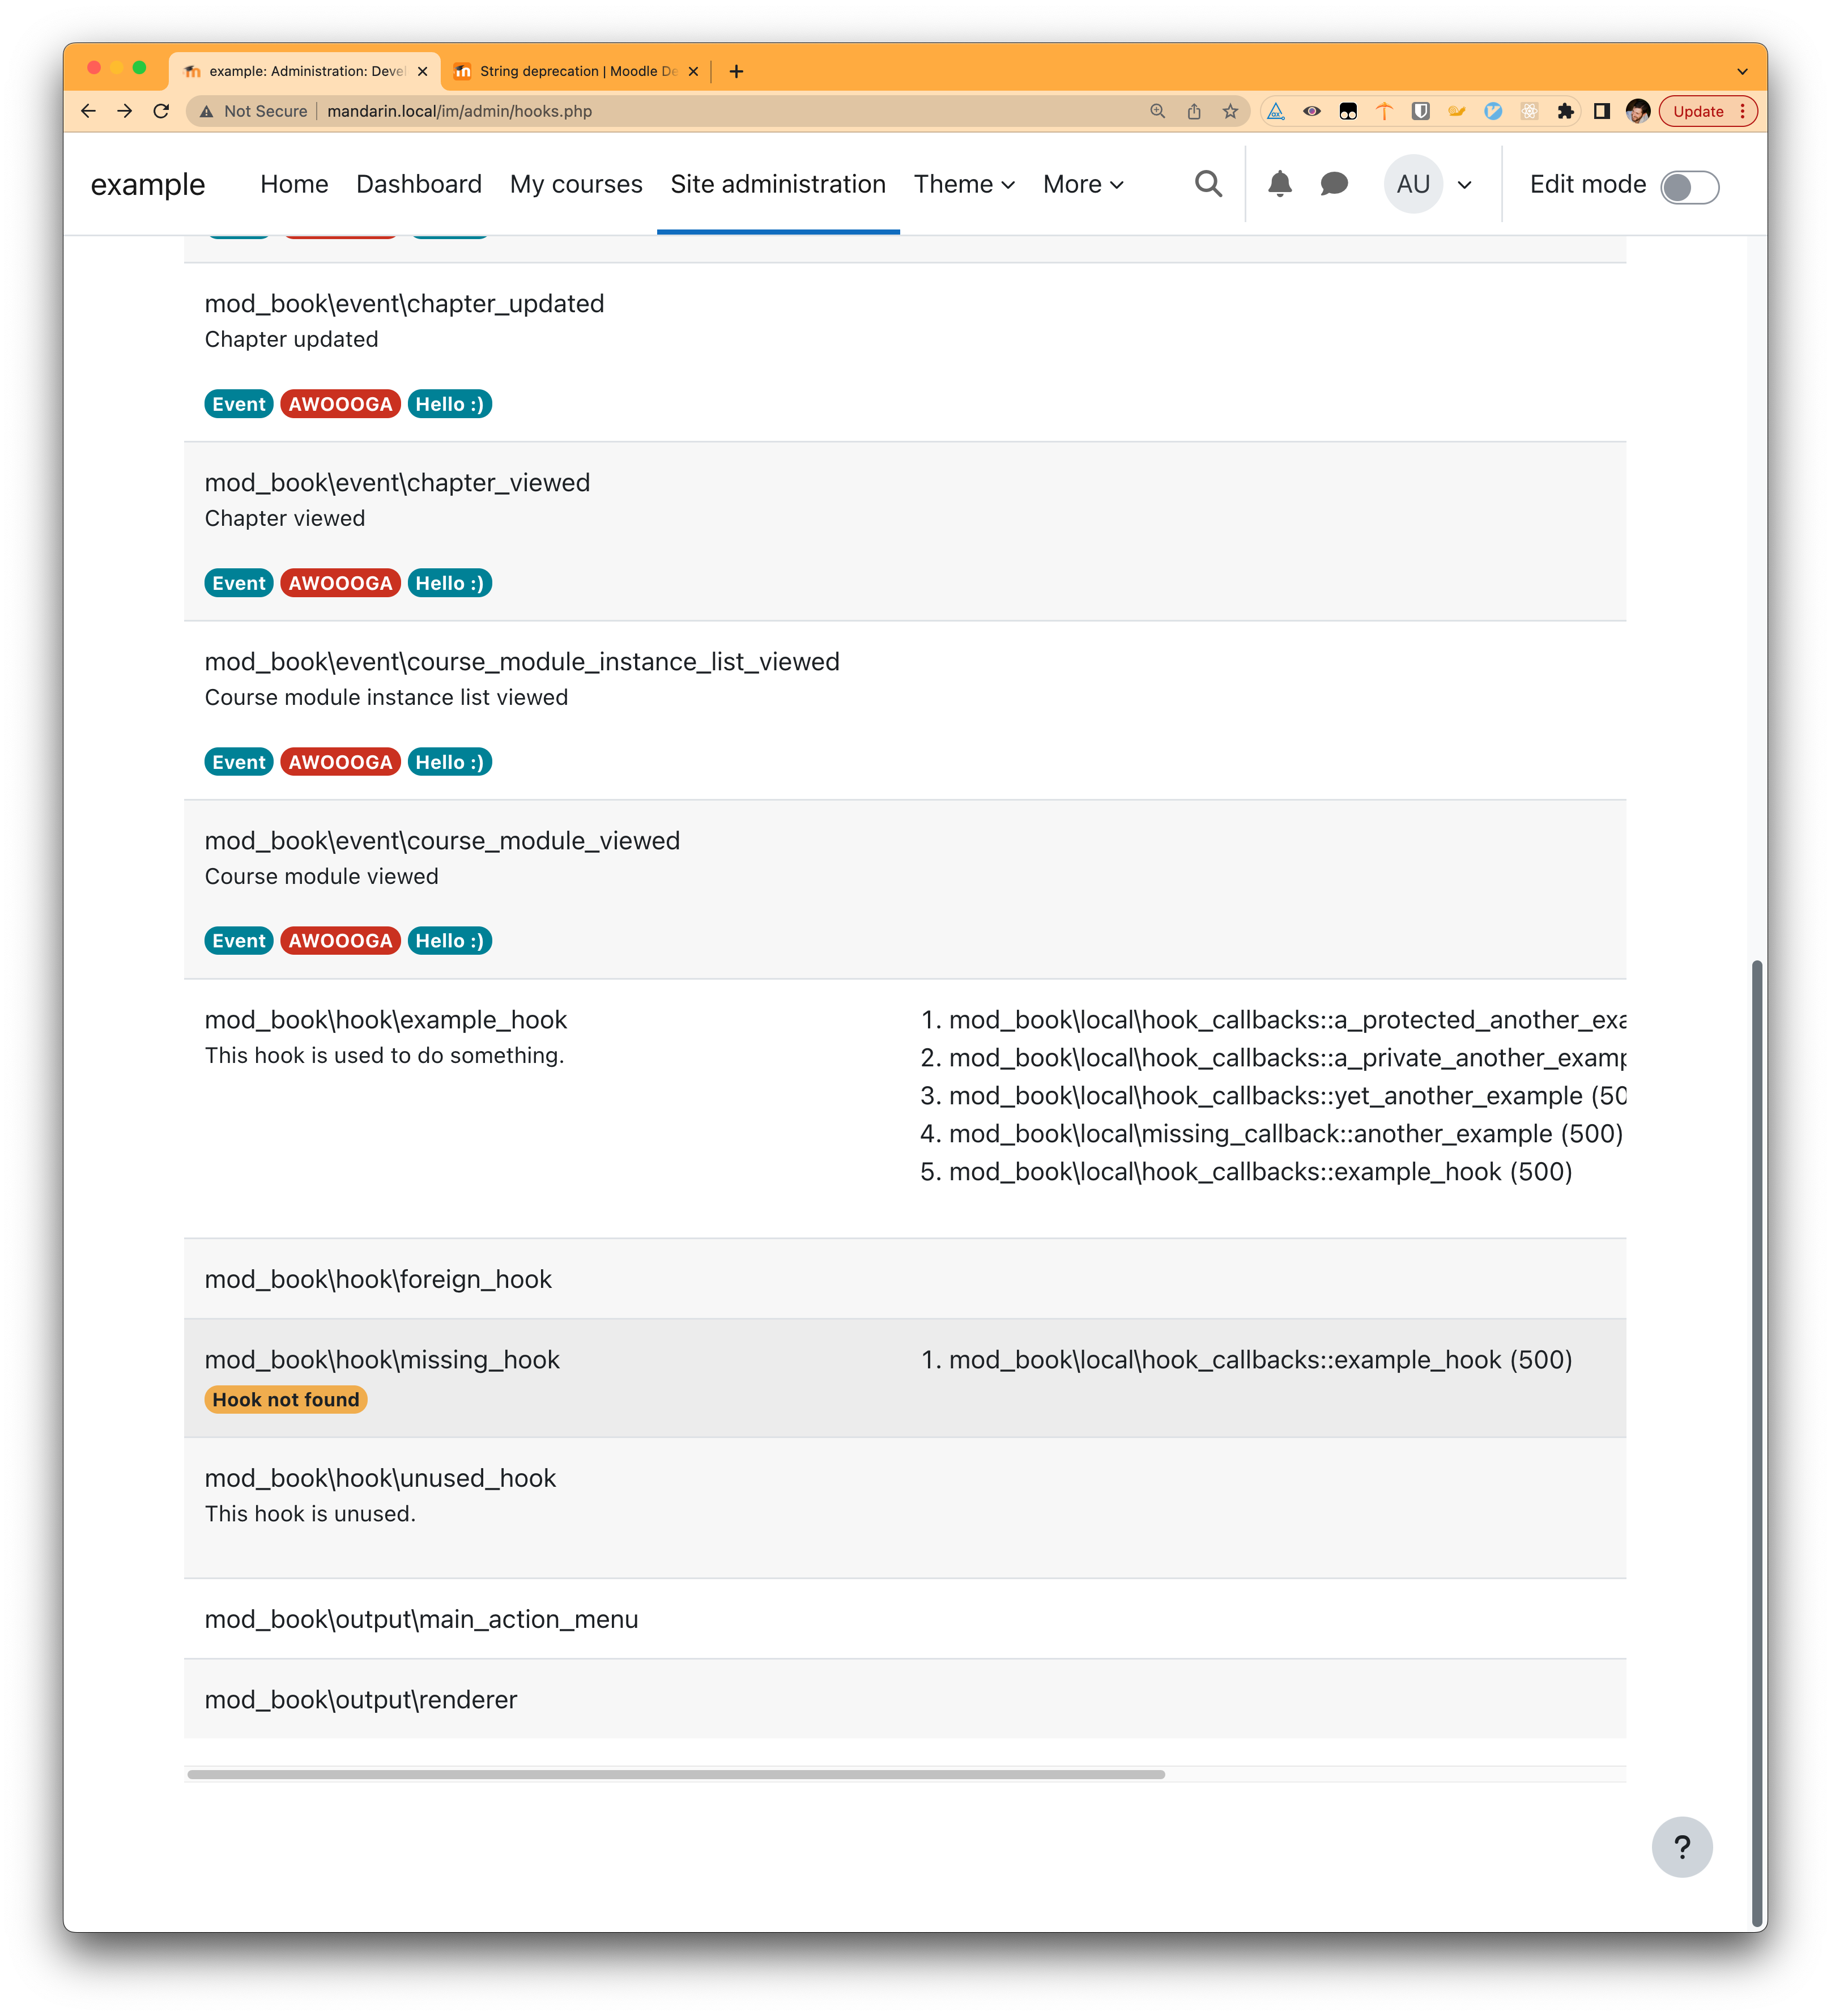The image size is (1831, 2016).
Task: Click the share page icon
Action: click(1194, 111)
